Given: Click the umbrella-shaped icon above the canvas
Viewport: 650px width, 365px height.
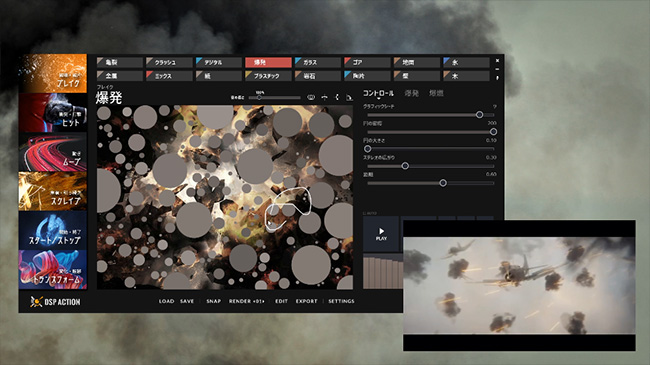Looking at the screenshot, I should click(x=325, y=97).
